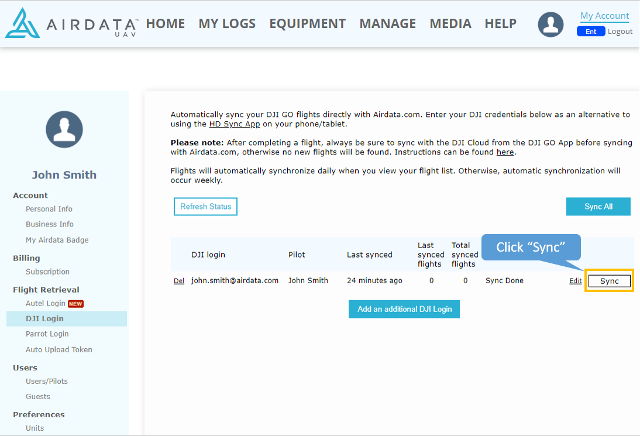The image size is (640, 436).
Task: Open the EQUIPMENT menu
Action: [x=307, y=24]
